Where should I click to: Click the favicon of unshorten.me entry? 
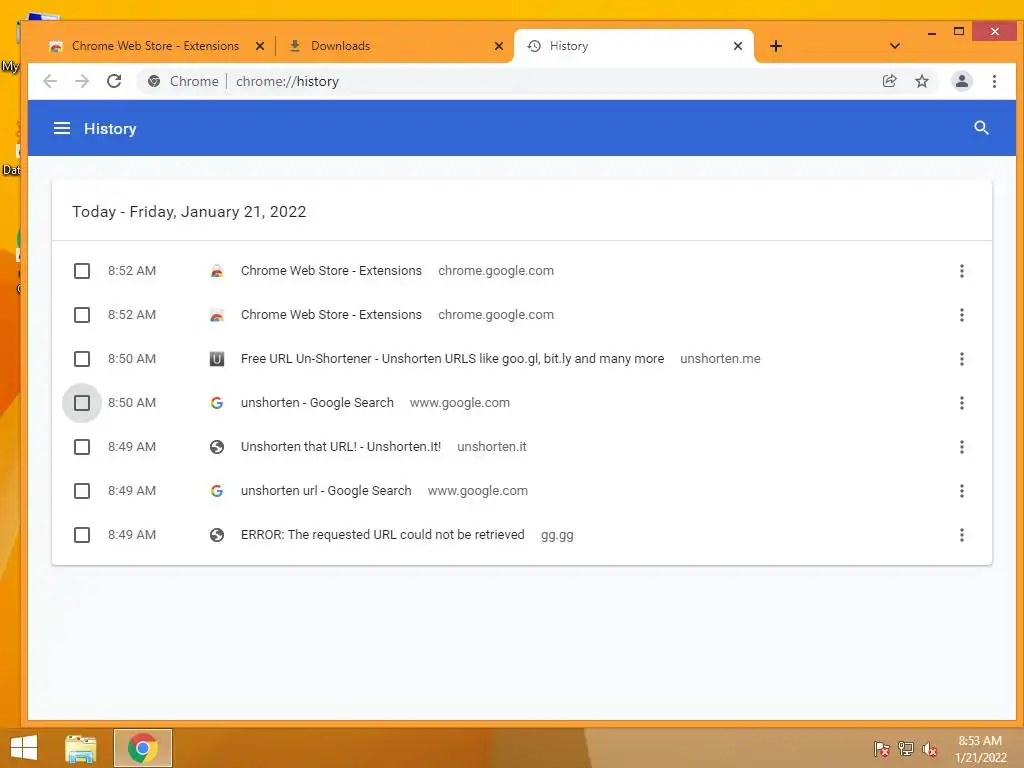[217, 359]
